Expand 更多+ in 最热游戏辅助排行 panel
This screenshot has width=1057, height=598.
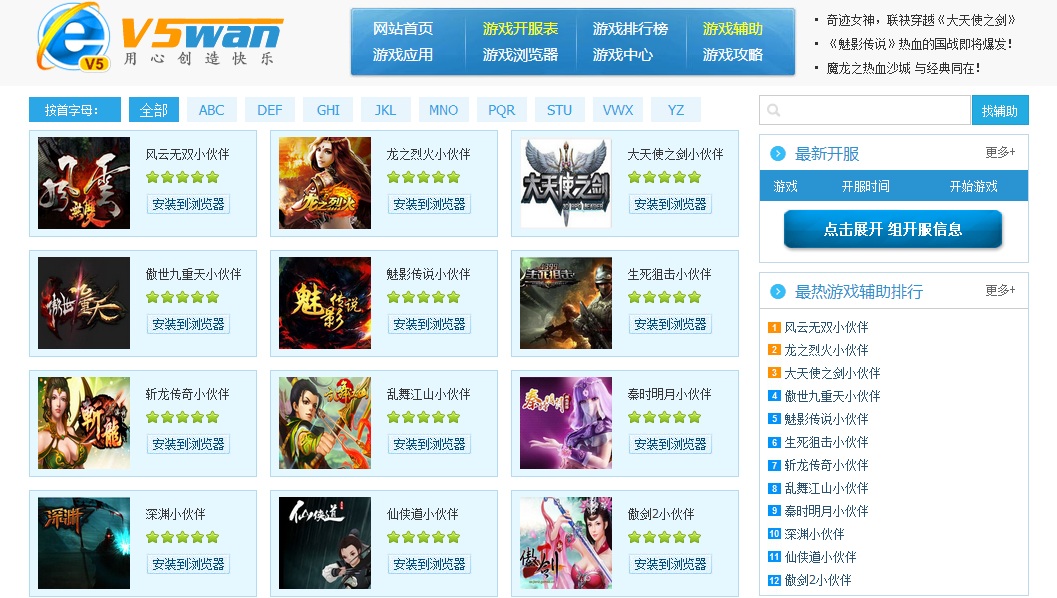pos(999,291)
